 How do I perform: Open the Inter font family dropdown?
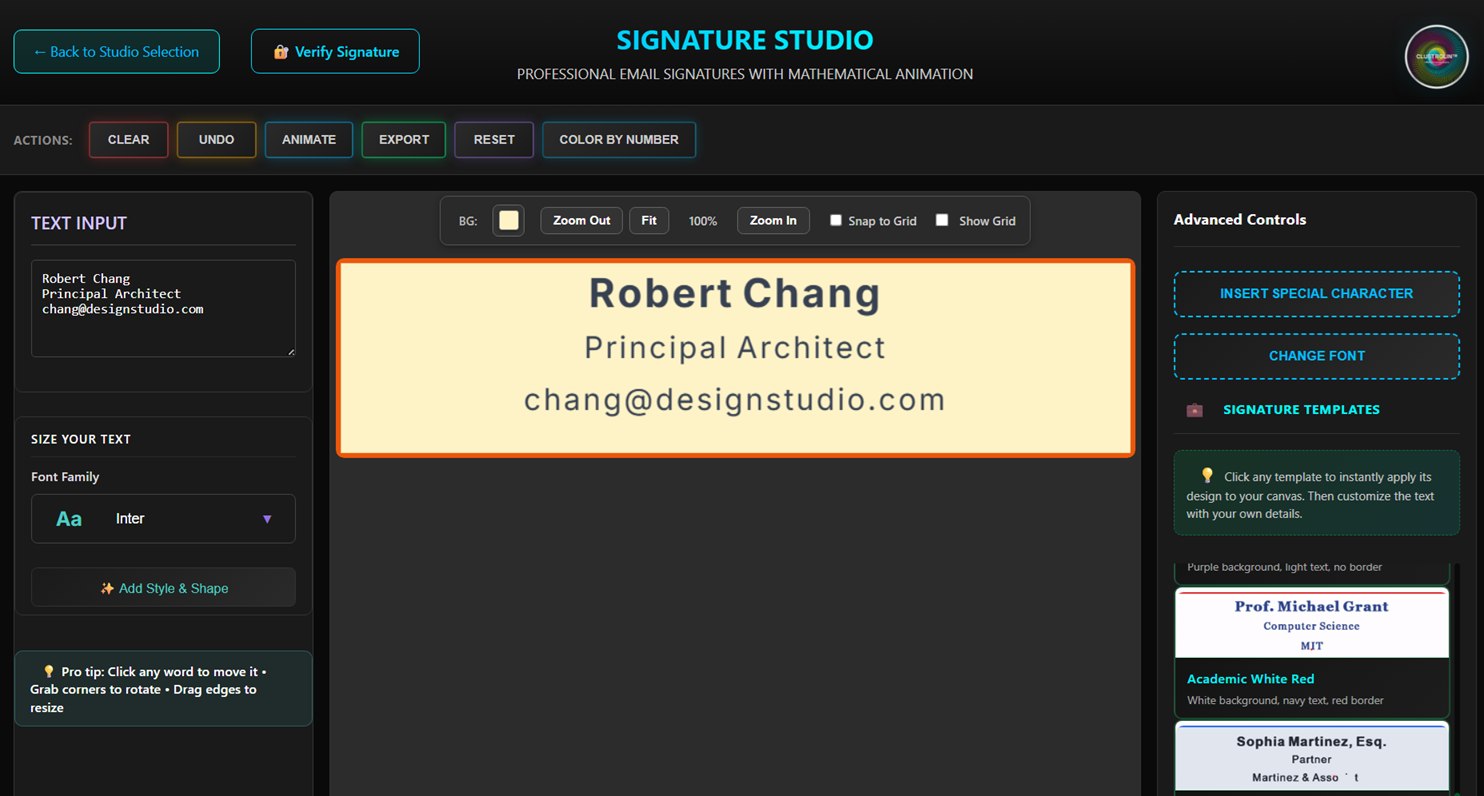click(x=163, y=519)
